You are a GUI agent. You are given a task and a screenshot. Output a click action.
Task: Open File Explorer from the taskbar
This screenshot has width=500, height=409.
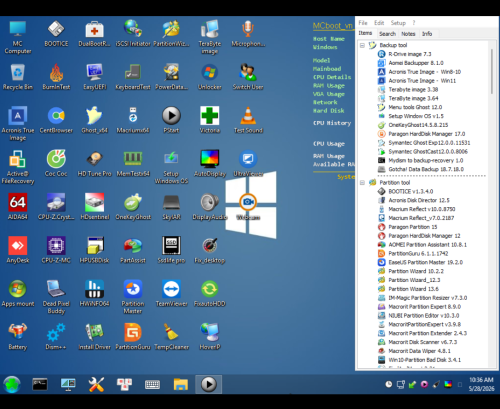181,384
